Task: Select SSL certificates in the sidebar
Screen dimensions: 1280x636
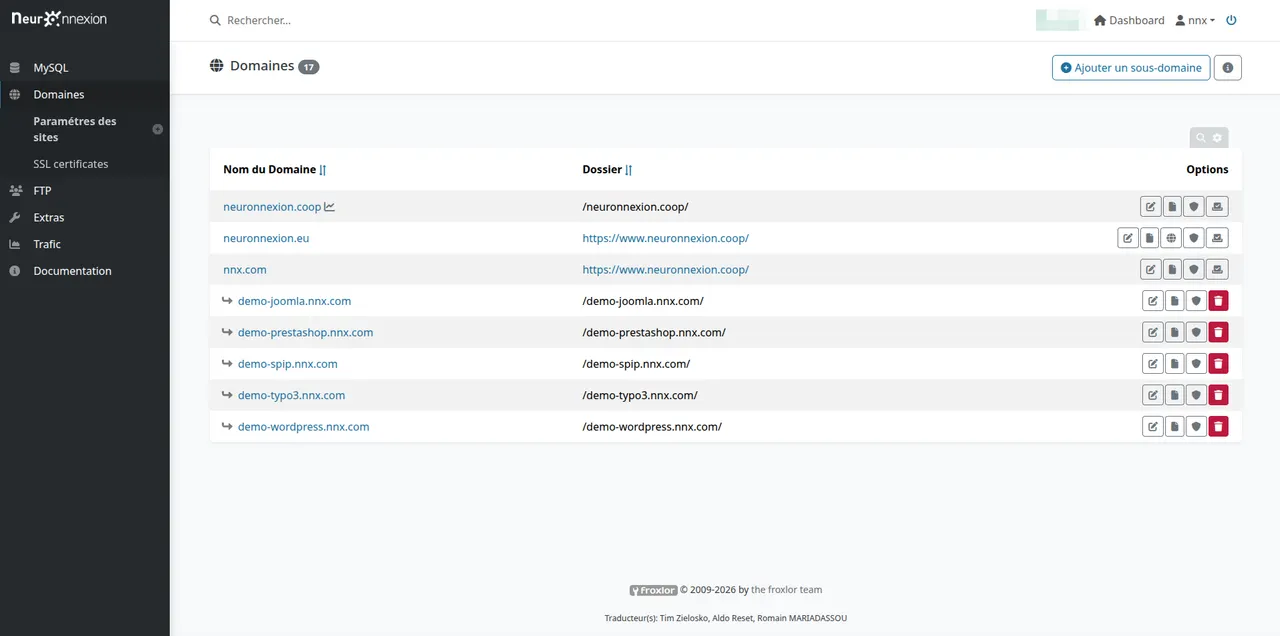Action: coord(71,164)
